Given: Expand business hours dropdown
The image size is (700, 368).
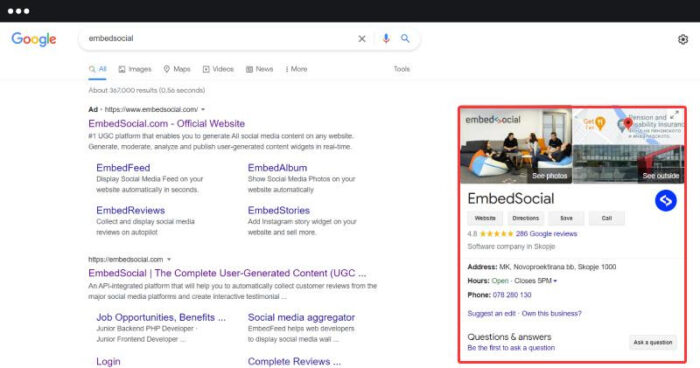Looking at the screenshot, I should [x=555, y=281].
